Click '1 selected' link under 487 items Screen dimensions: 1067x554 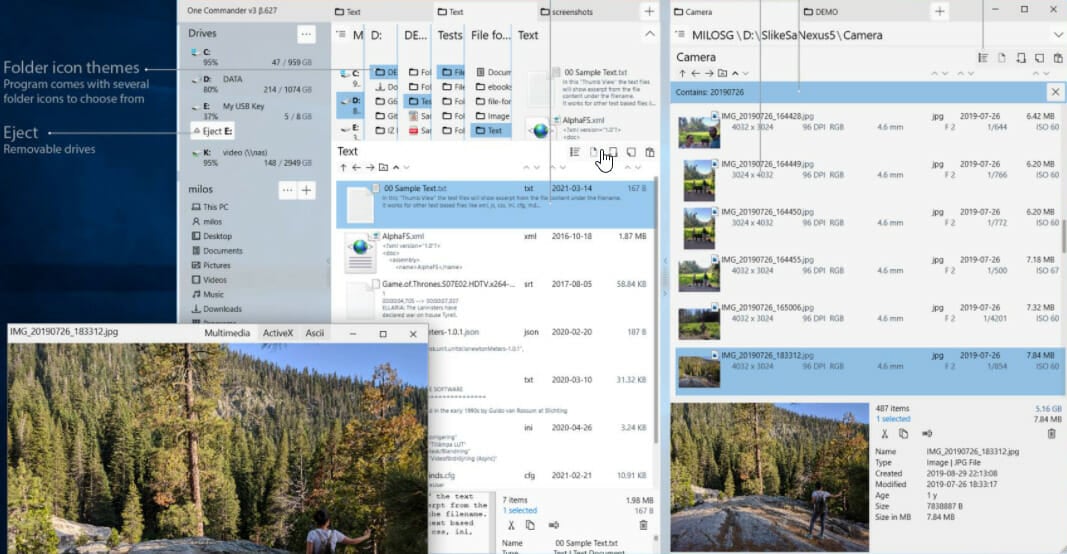click(893, 419)
